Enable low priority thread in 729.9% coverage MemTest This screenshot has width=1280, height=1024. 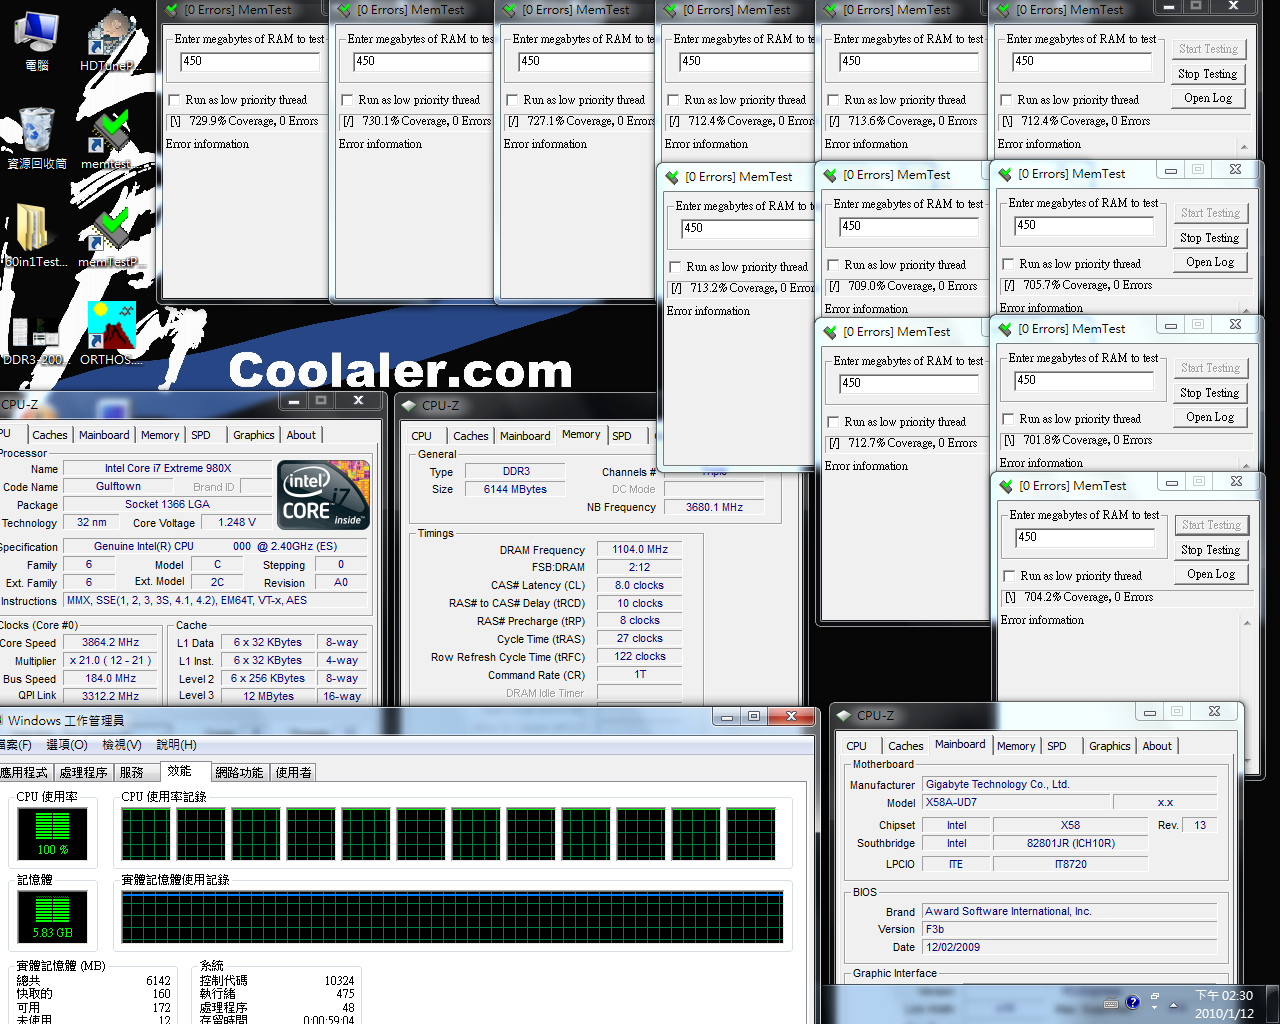175,100
